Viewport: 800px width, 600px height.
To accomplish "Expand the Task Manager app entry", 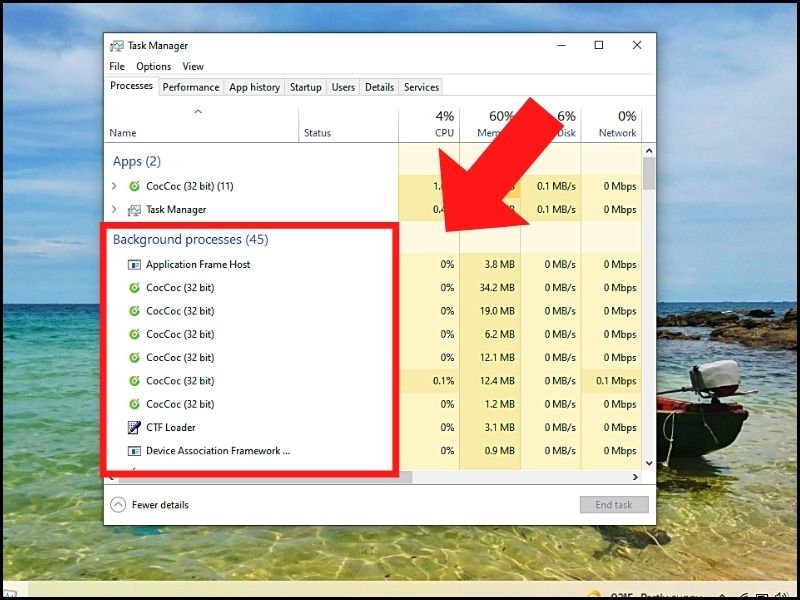I will (x=114, y=210).
